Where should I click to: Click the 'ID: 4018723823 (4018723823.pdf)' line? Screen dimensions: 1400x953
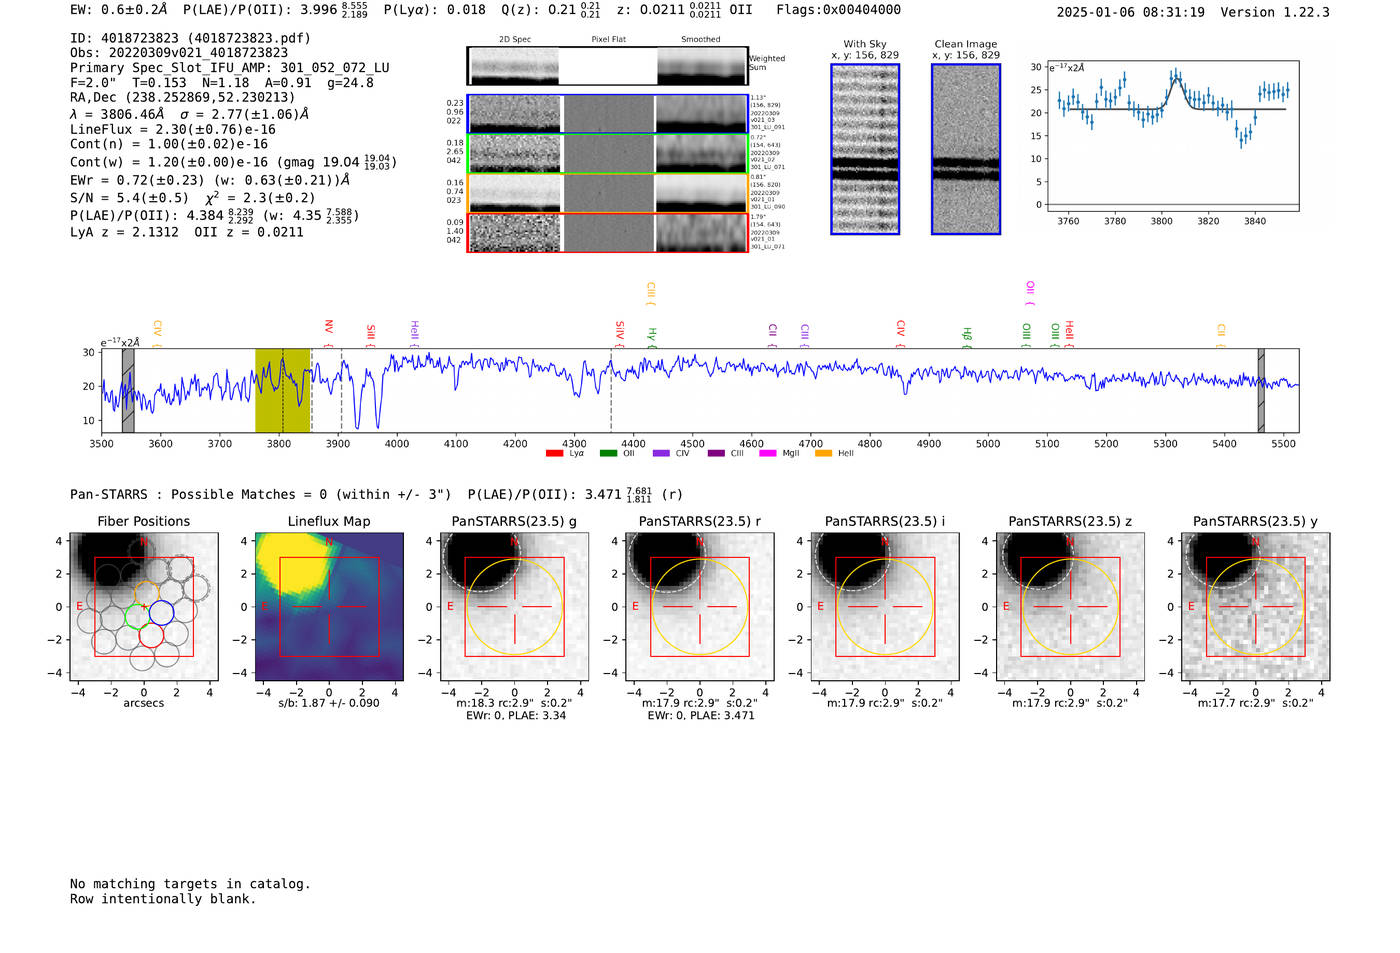tap(190, 38)
